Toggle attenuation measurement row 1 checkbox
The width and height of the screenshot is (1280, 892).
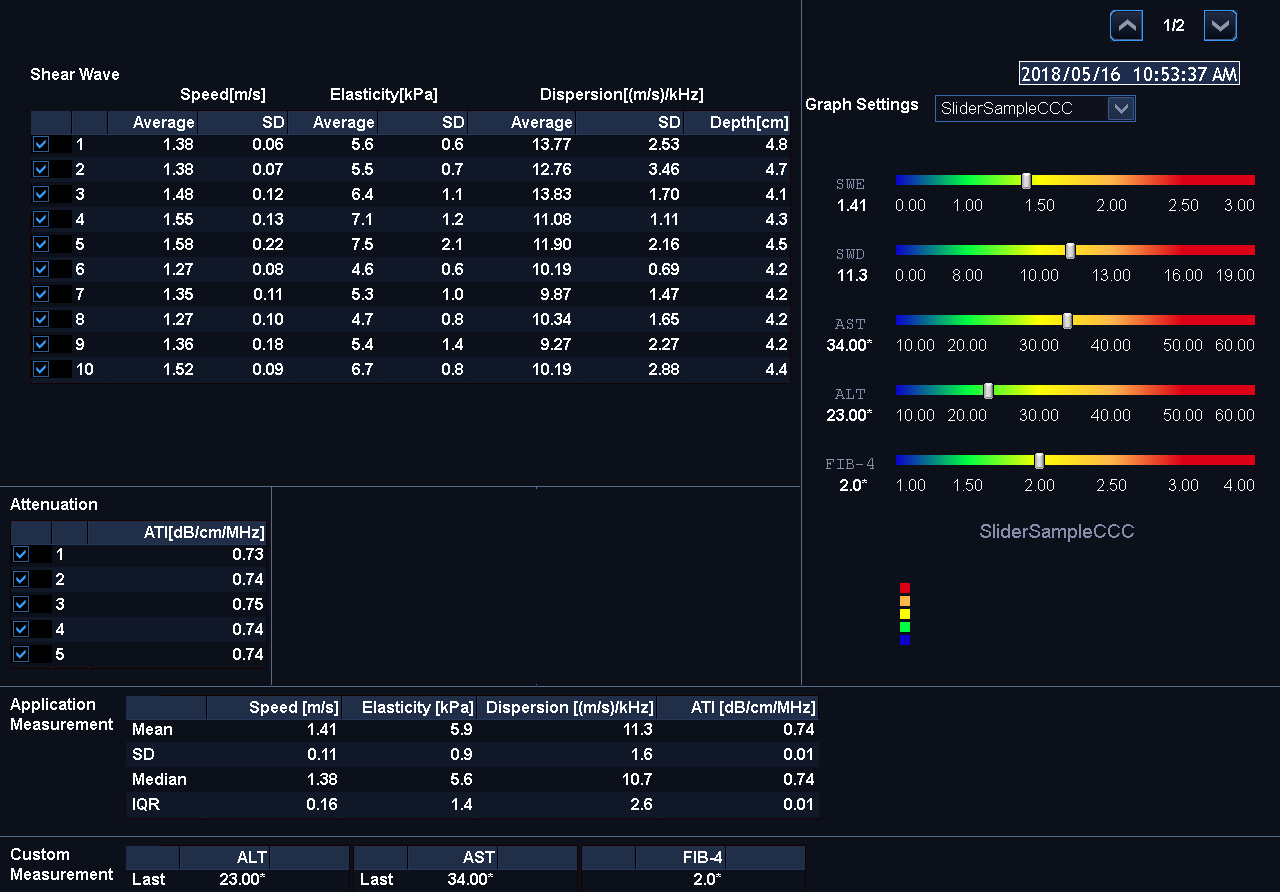(21, 554)
